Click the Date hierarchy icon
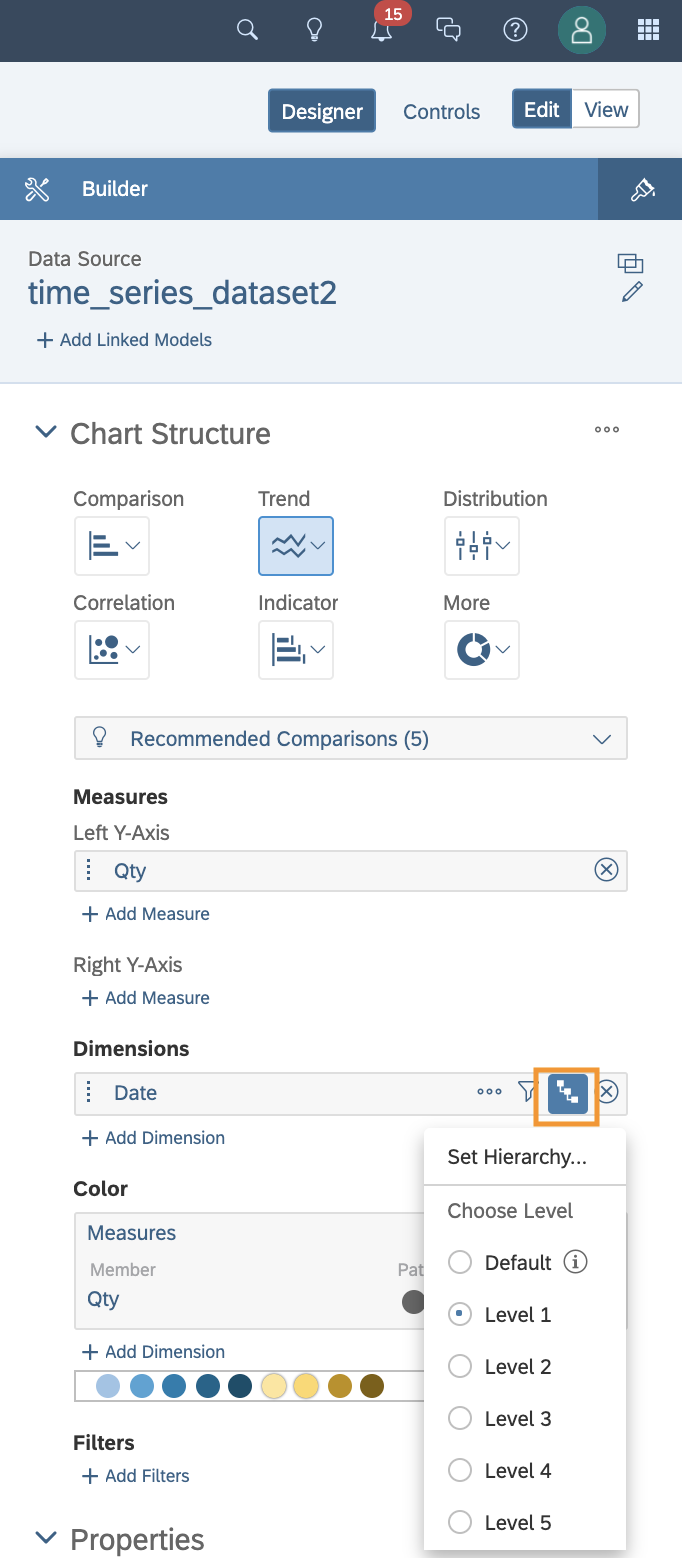The height and width of the screenshot is (1558, 682). (x=568, y=1093)
